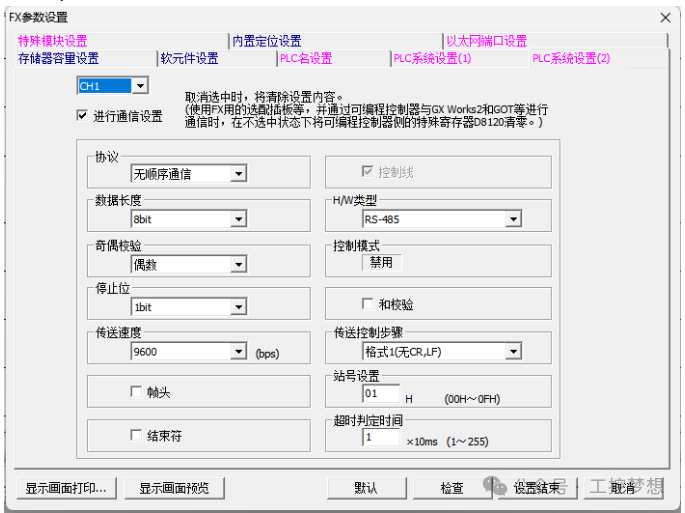Click 显示画面打印... button

point(66,488)
